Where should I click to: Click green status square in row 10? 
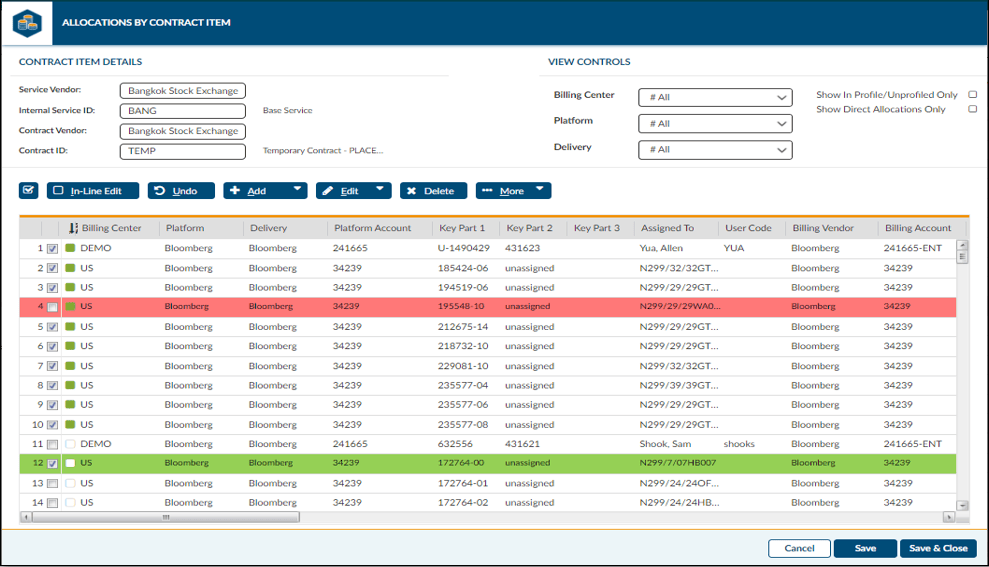(70, 424)
